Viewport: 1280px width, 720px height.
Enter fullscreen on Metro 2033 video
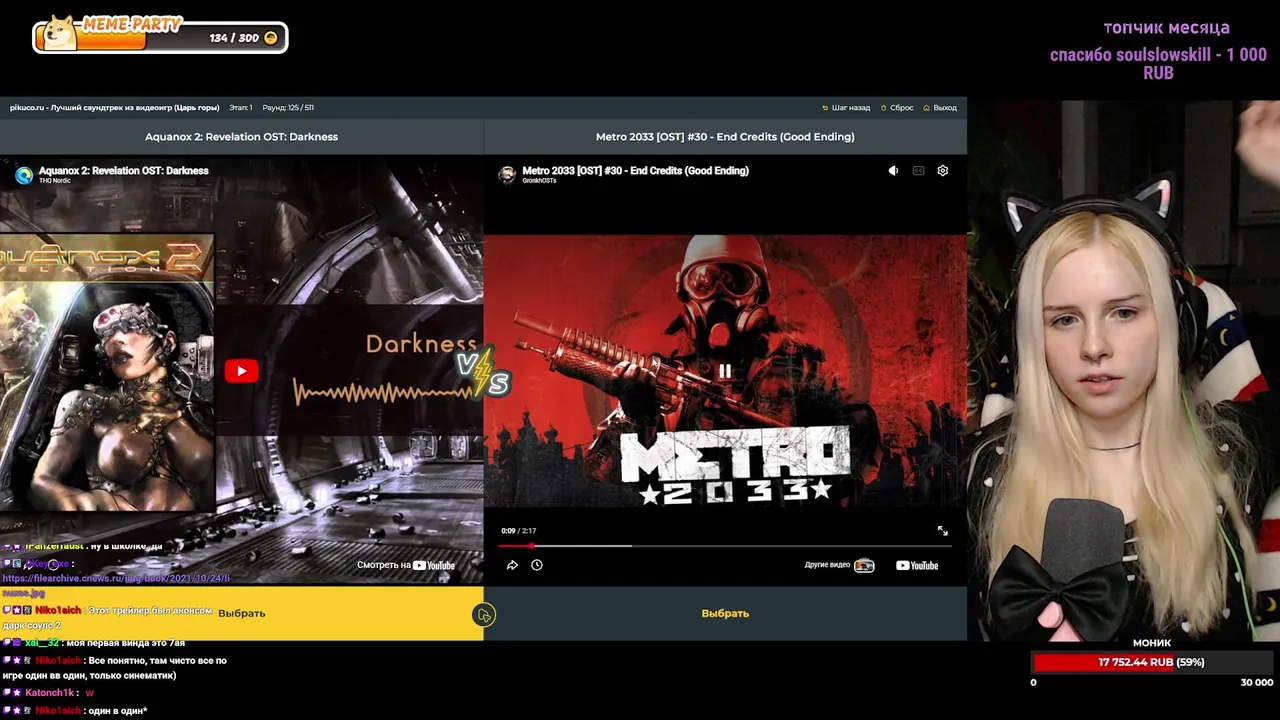pos(942,531)
